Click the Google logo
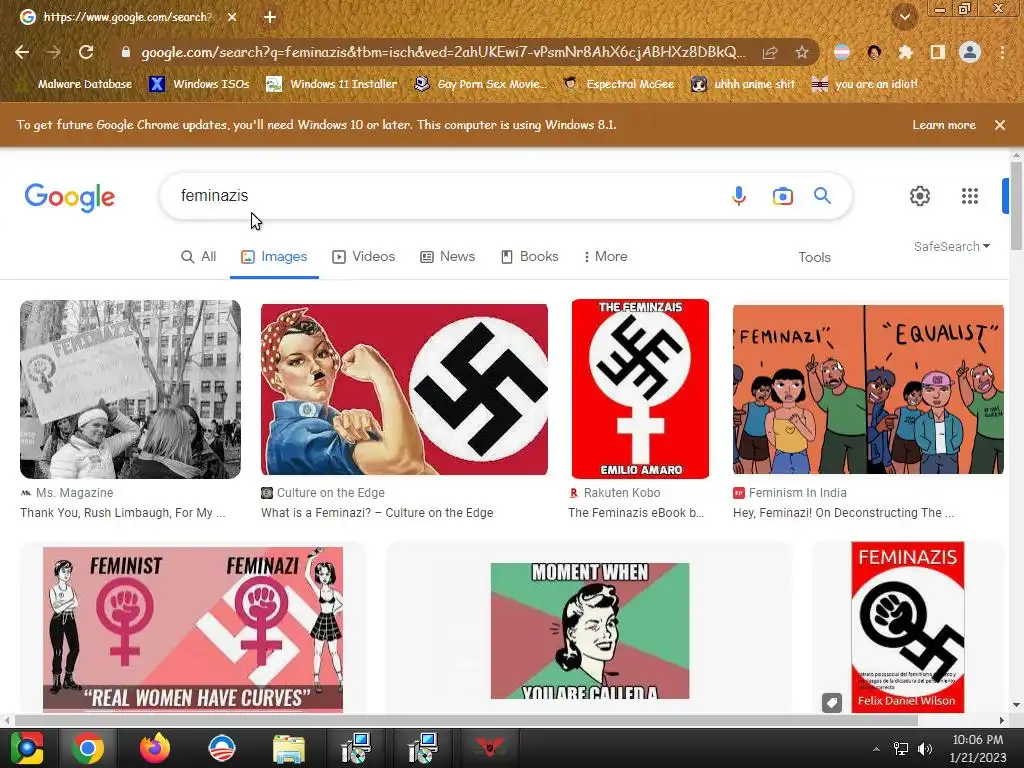1024x768 pixels. coord(70,197)
